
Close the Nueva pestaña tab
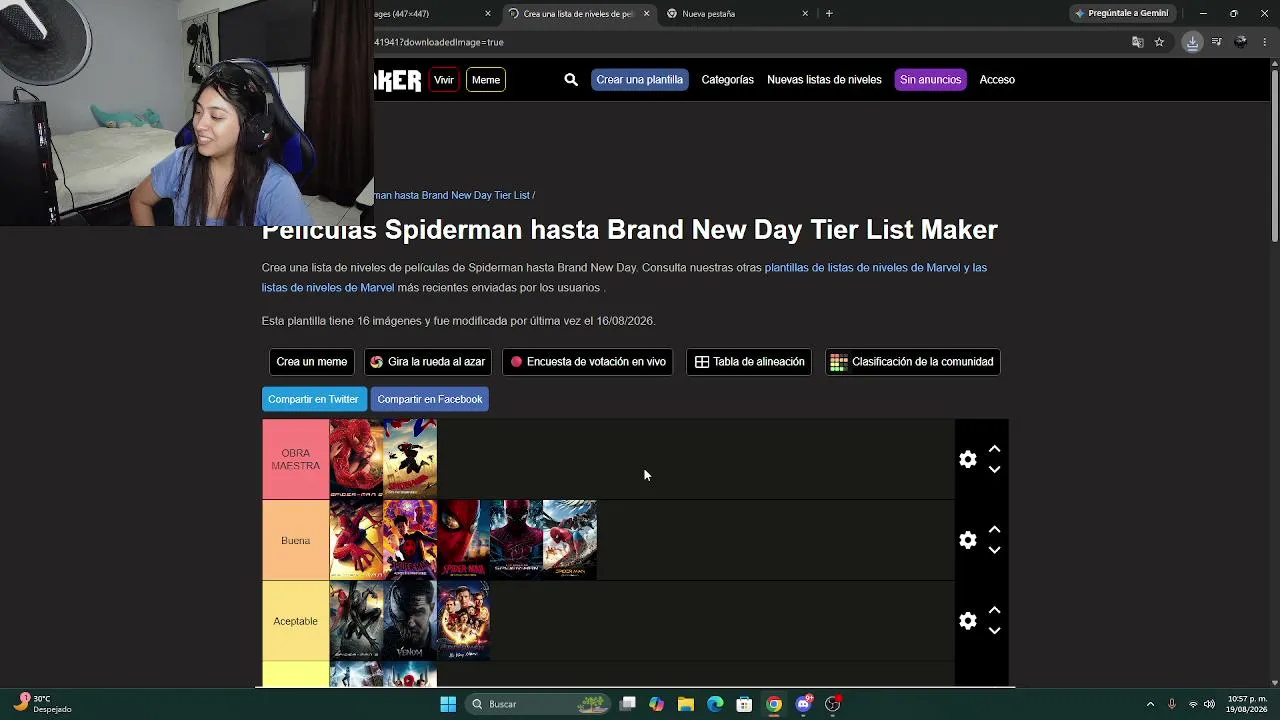point(805,13)
